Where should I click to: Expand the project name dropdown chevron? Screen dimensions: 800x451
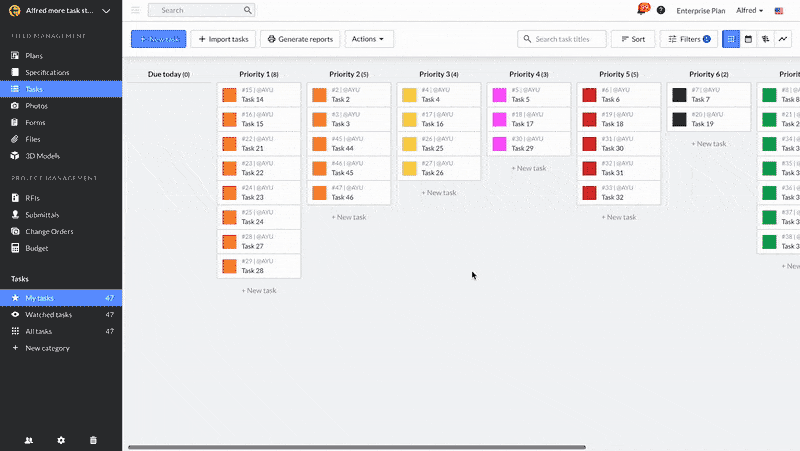coord(106,10)
